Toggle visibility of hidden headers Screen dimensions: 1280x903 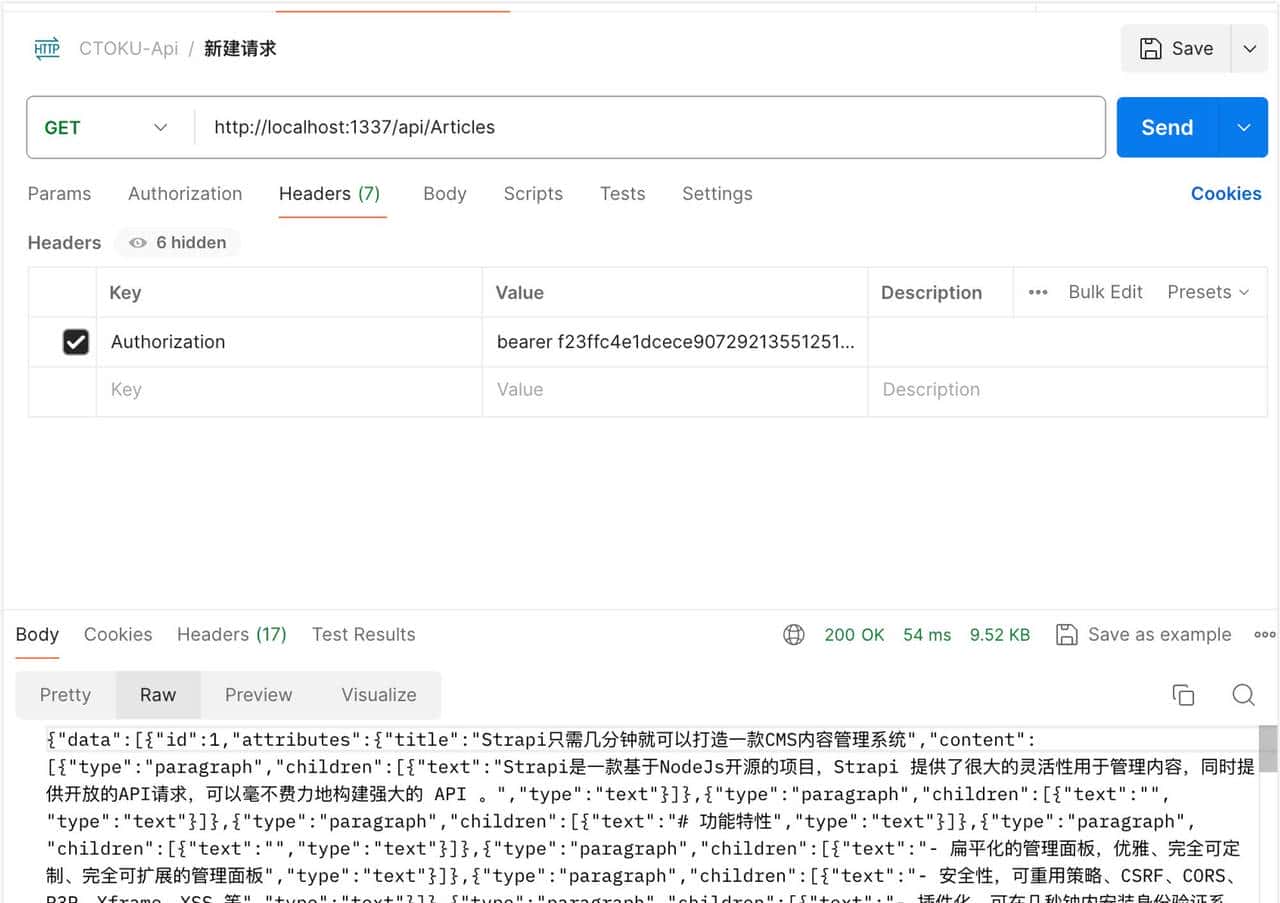coord(177,242)
